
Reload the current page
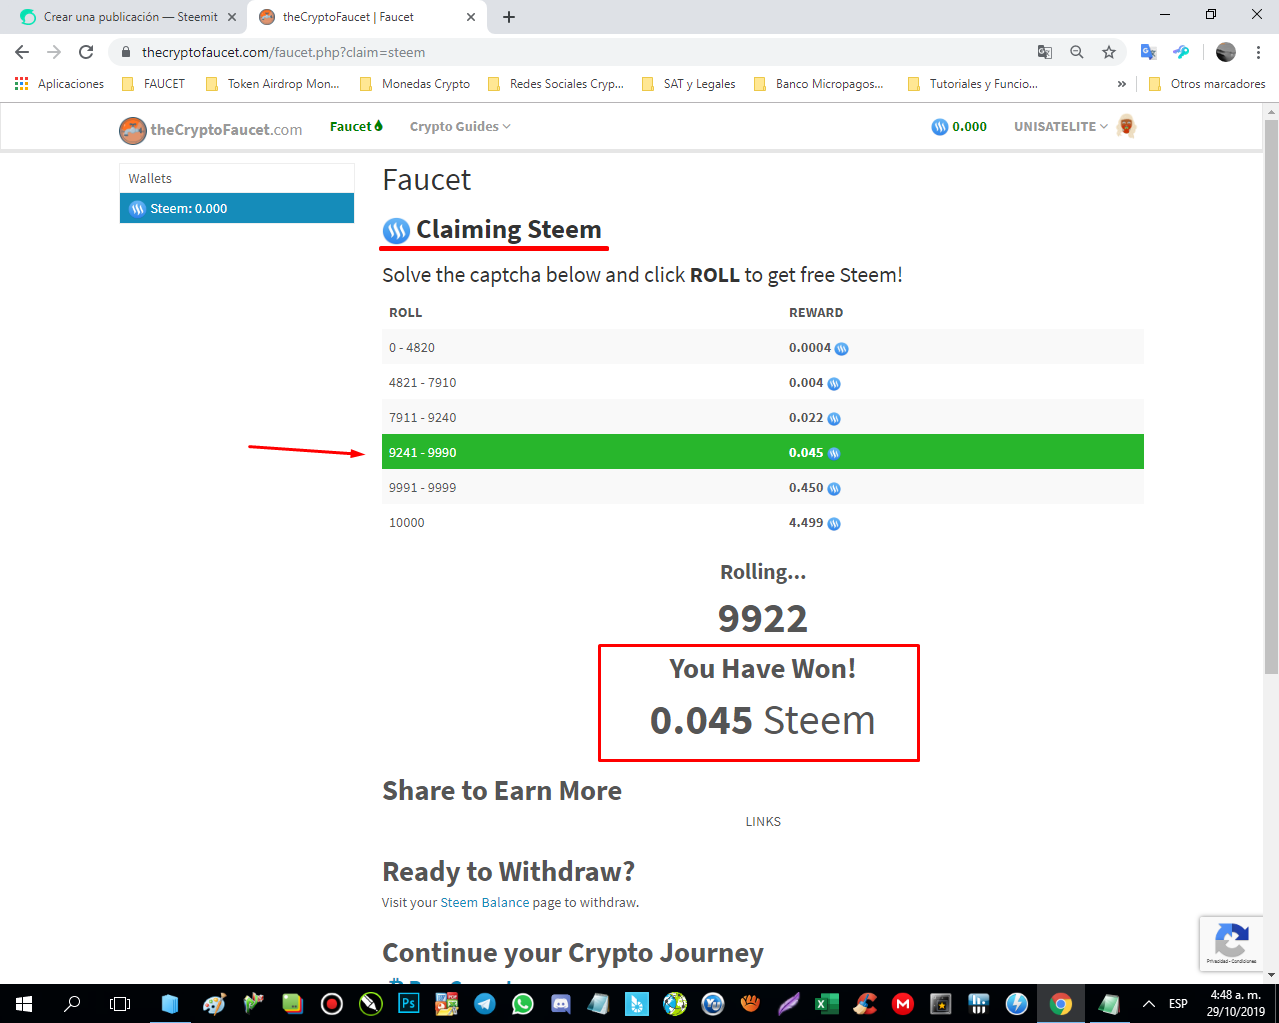pos(87,52)
